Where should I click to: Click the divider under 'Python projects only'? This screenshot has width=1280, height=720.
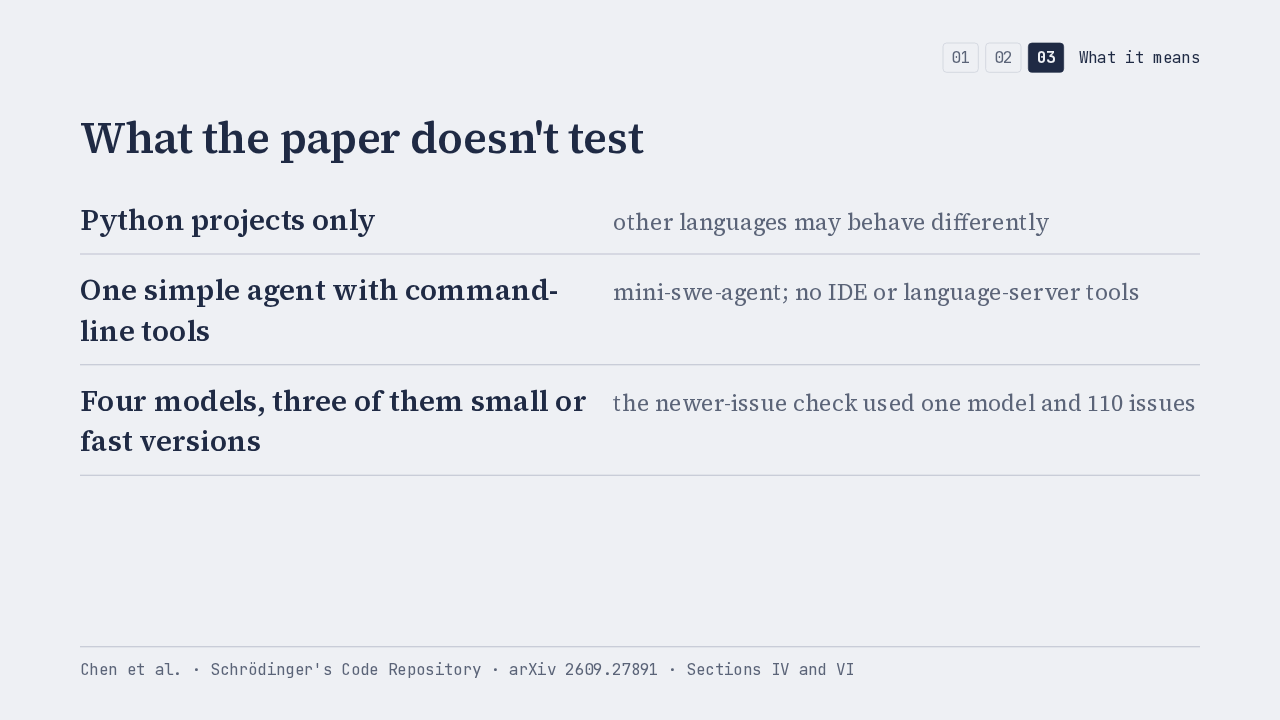point(640,254)
